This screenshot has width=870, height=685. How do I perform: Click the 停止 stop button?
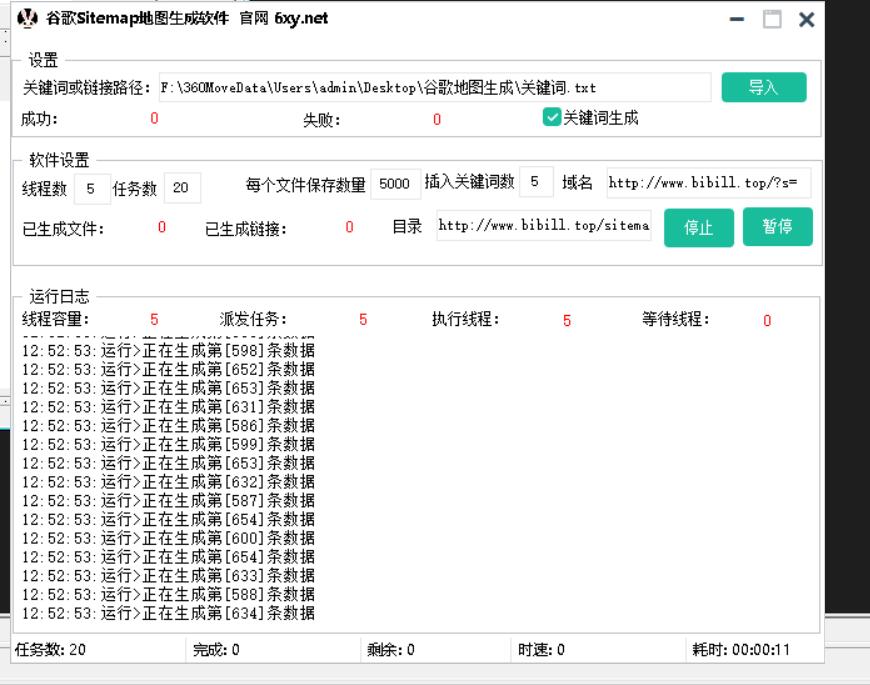[699, 227]
